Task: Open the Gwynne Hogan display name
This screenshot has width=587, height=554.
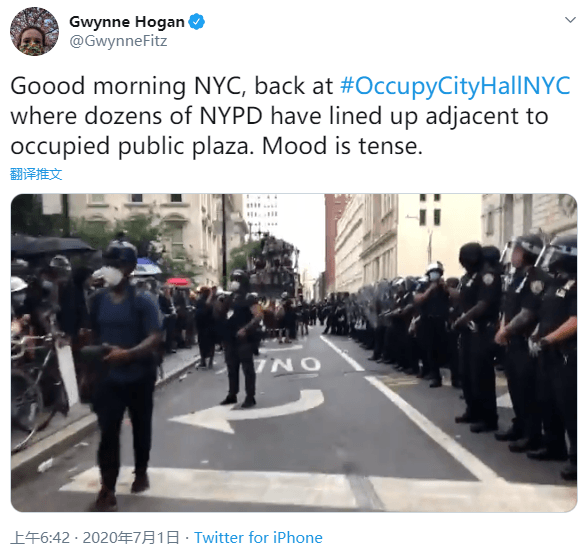Action: point(127,22)
